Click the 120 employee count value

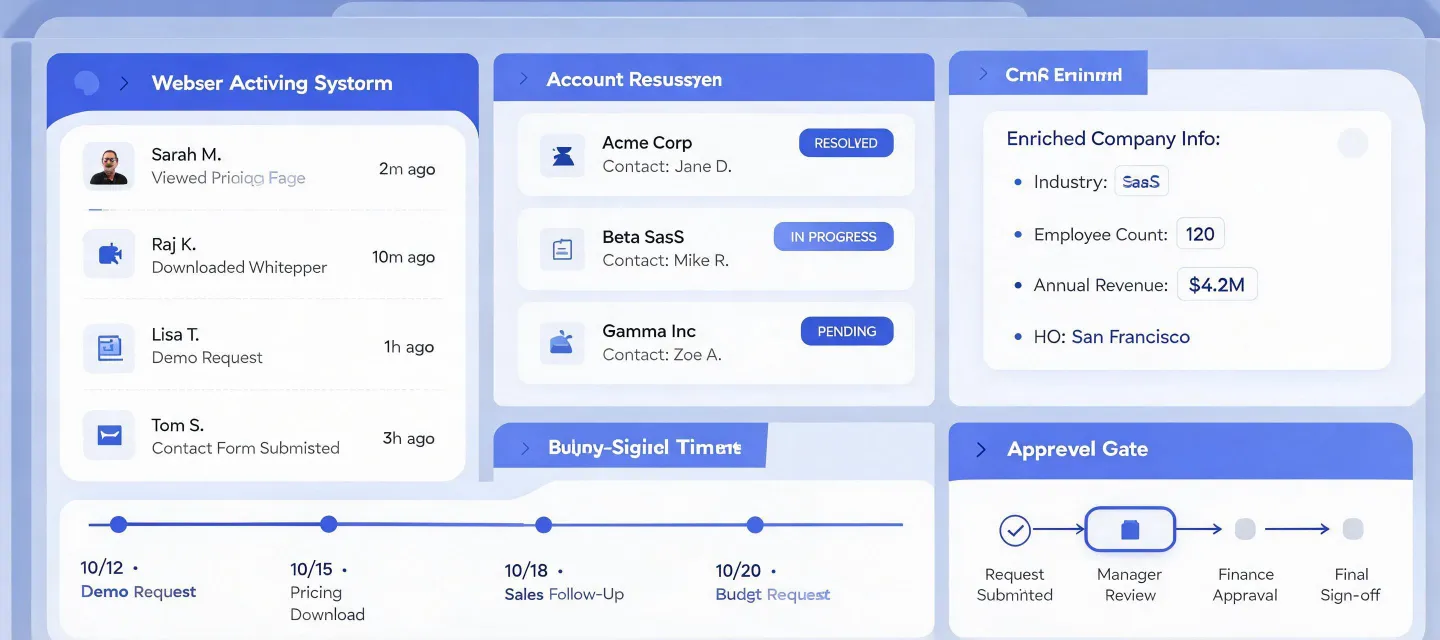(x=1200, y=234)
